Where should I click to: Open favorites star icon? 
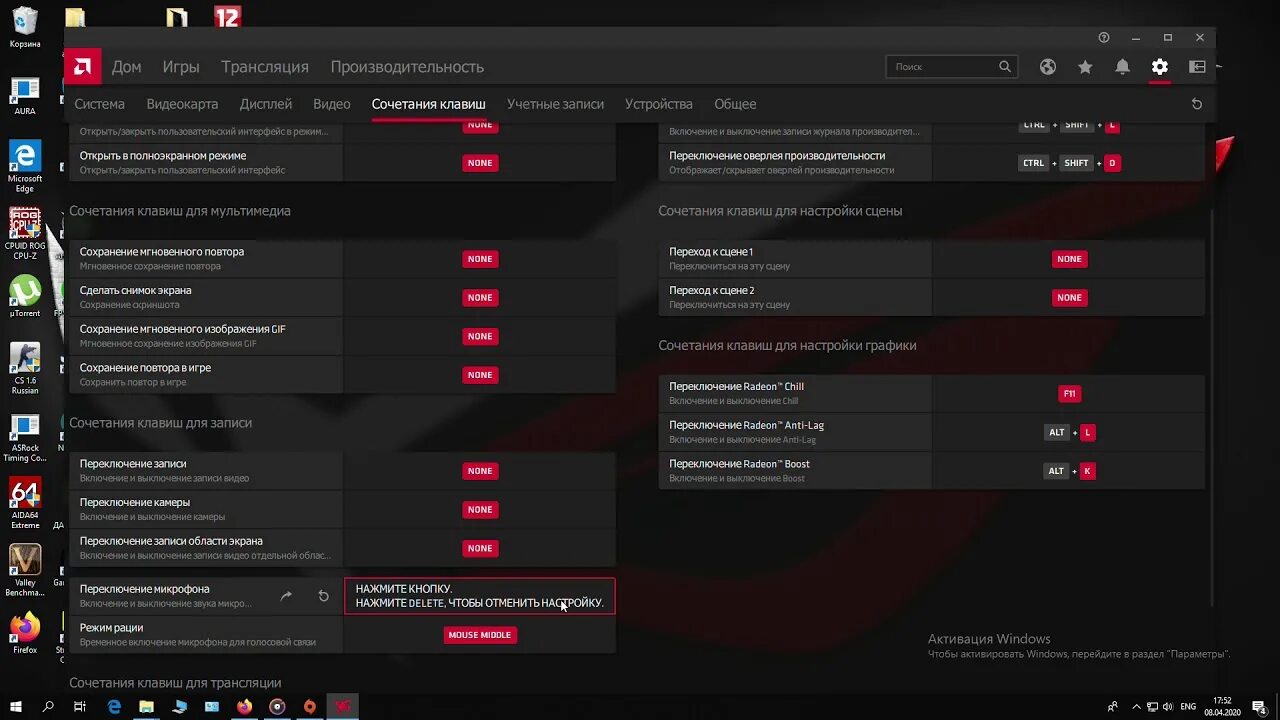1085,67
